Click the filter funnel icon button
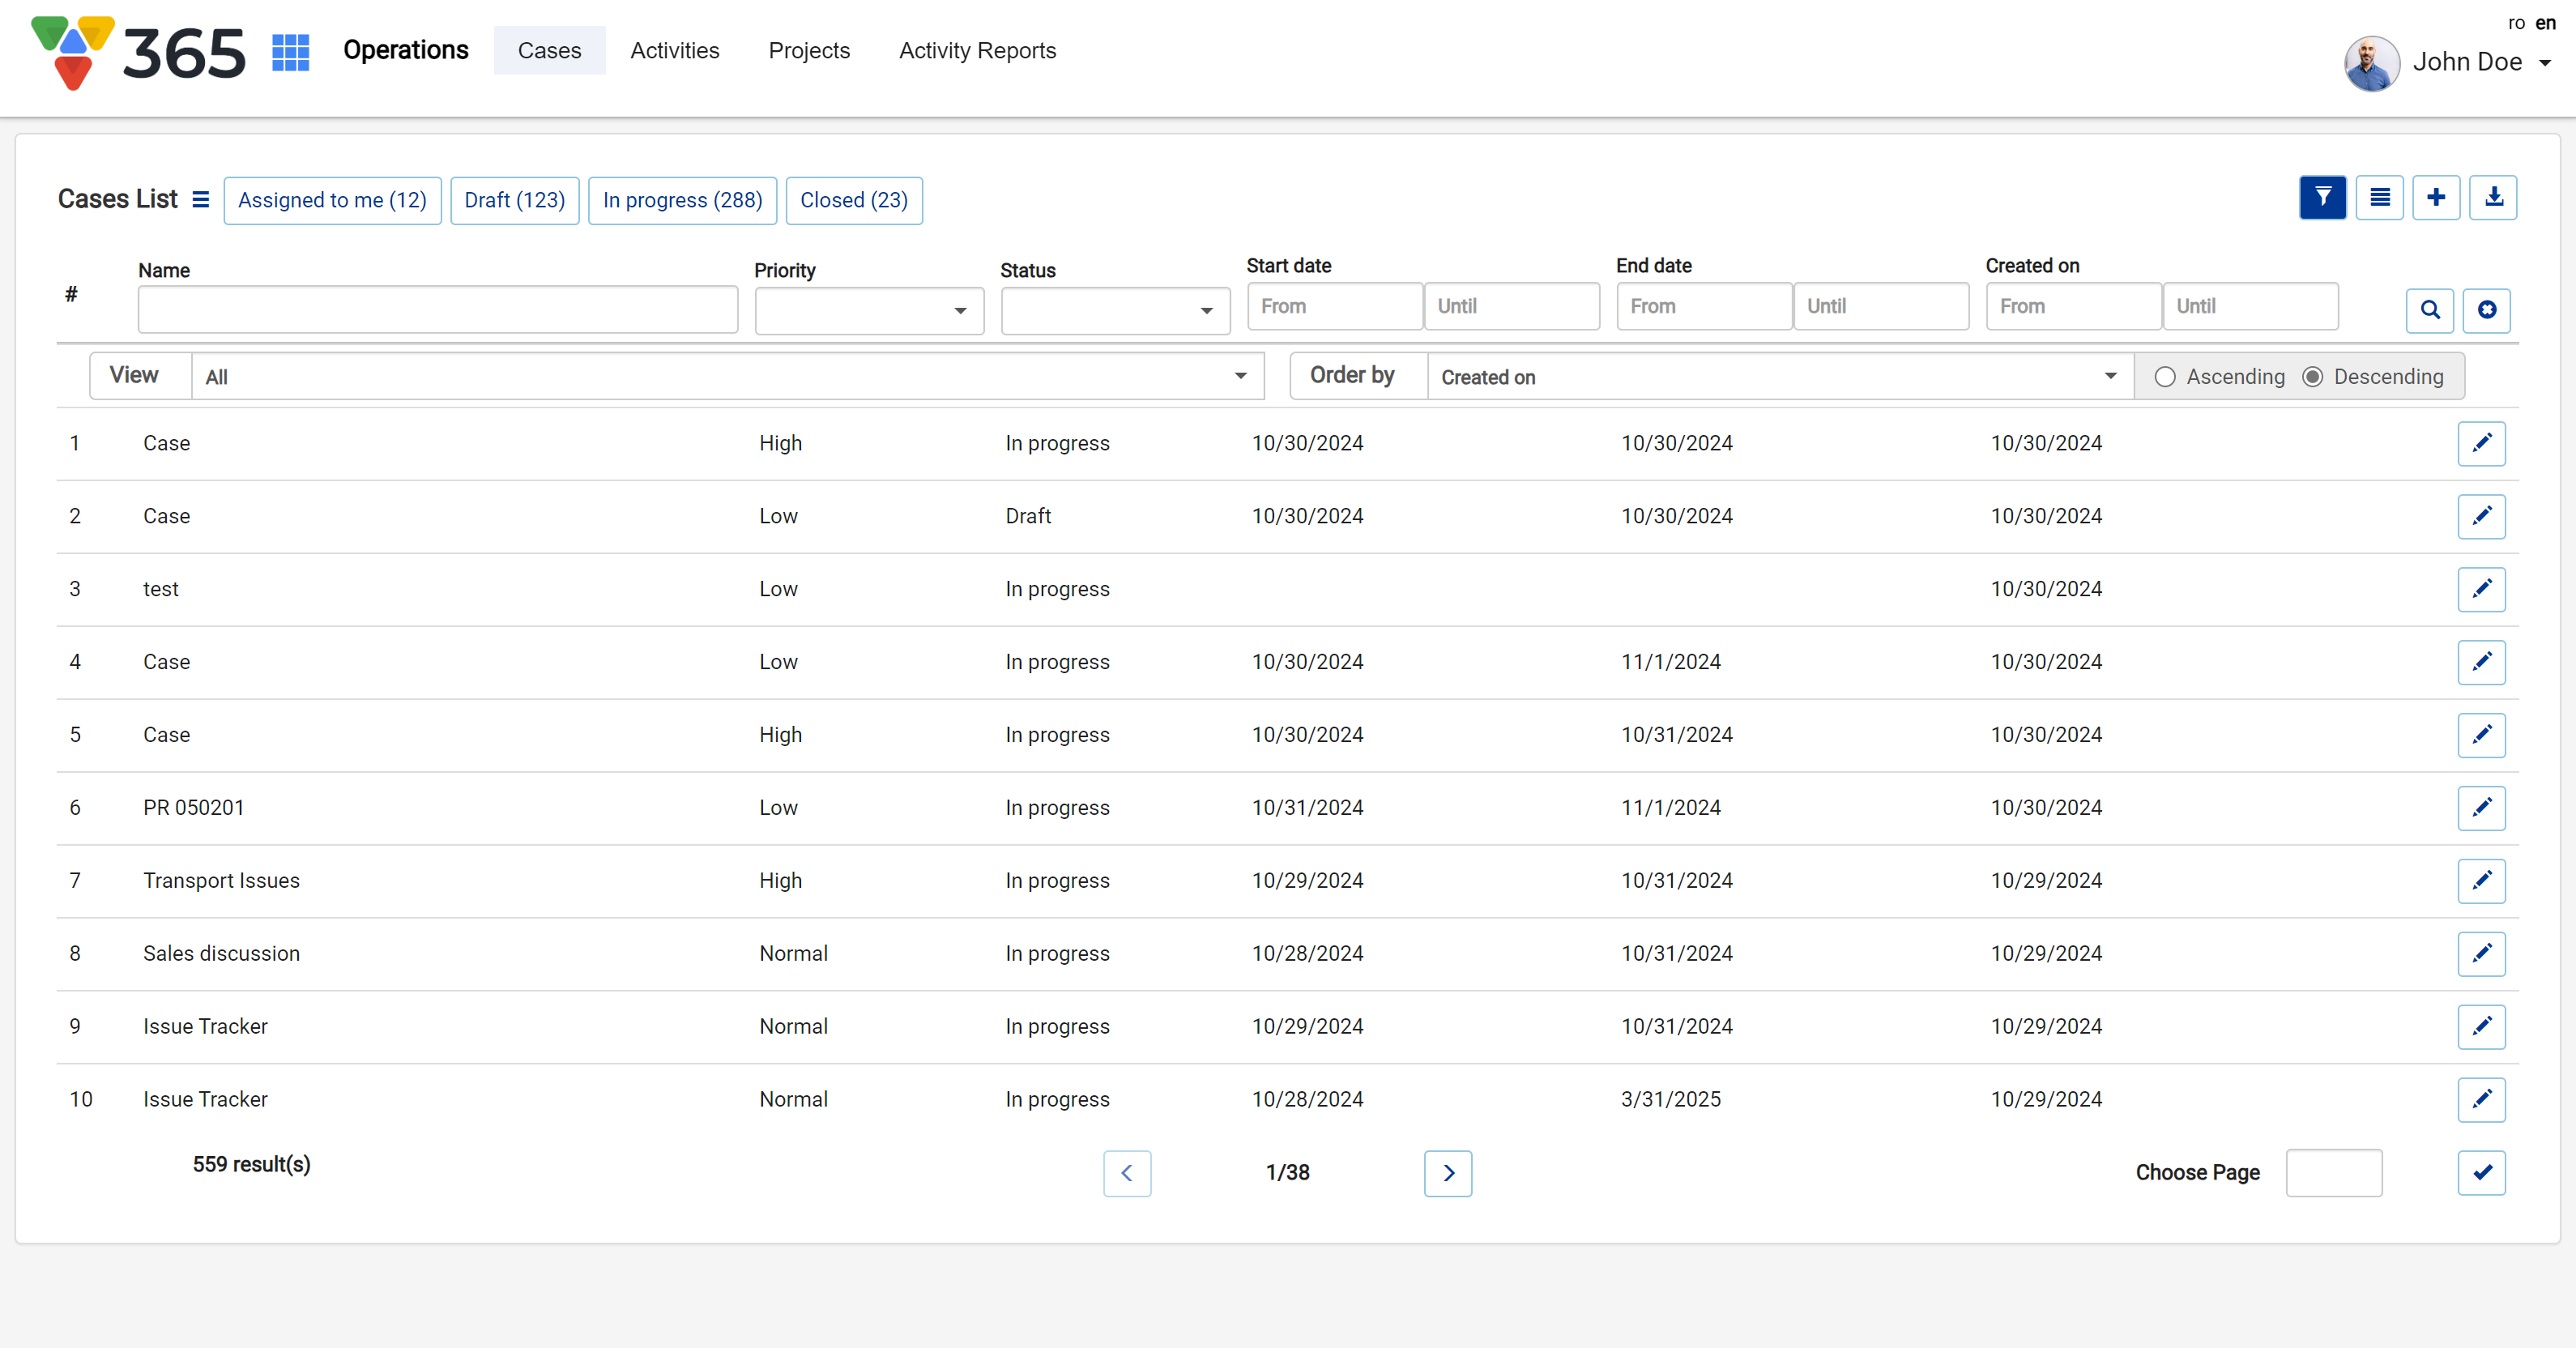 click(x=2322, y=197)
